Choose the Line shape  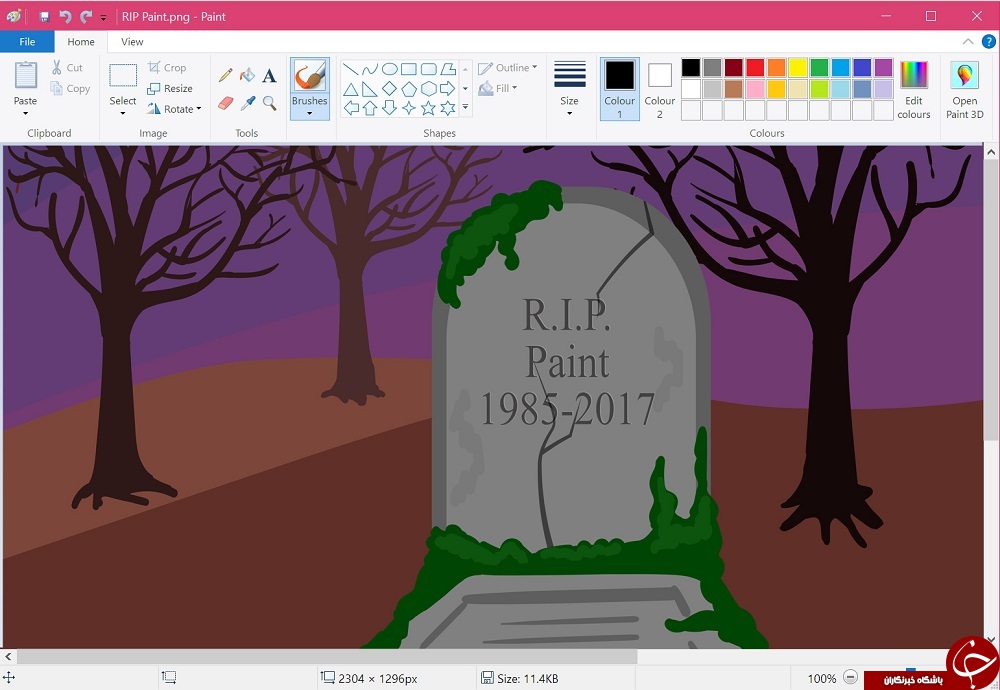350,68
